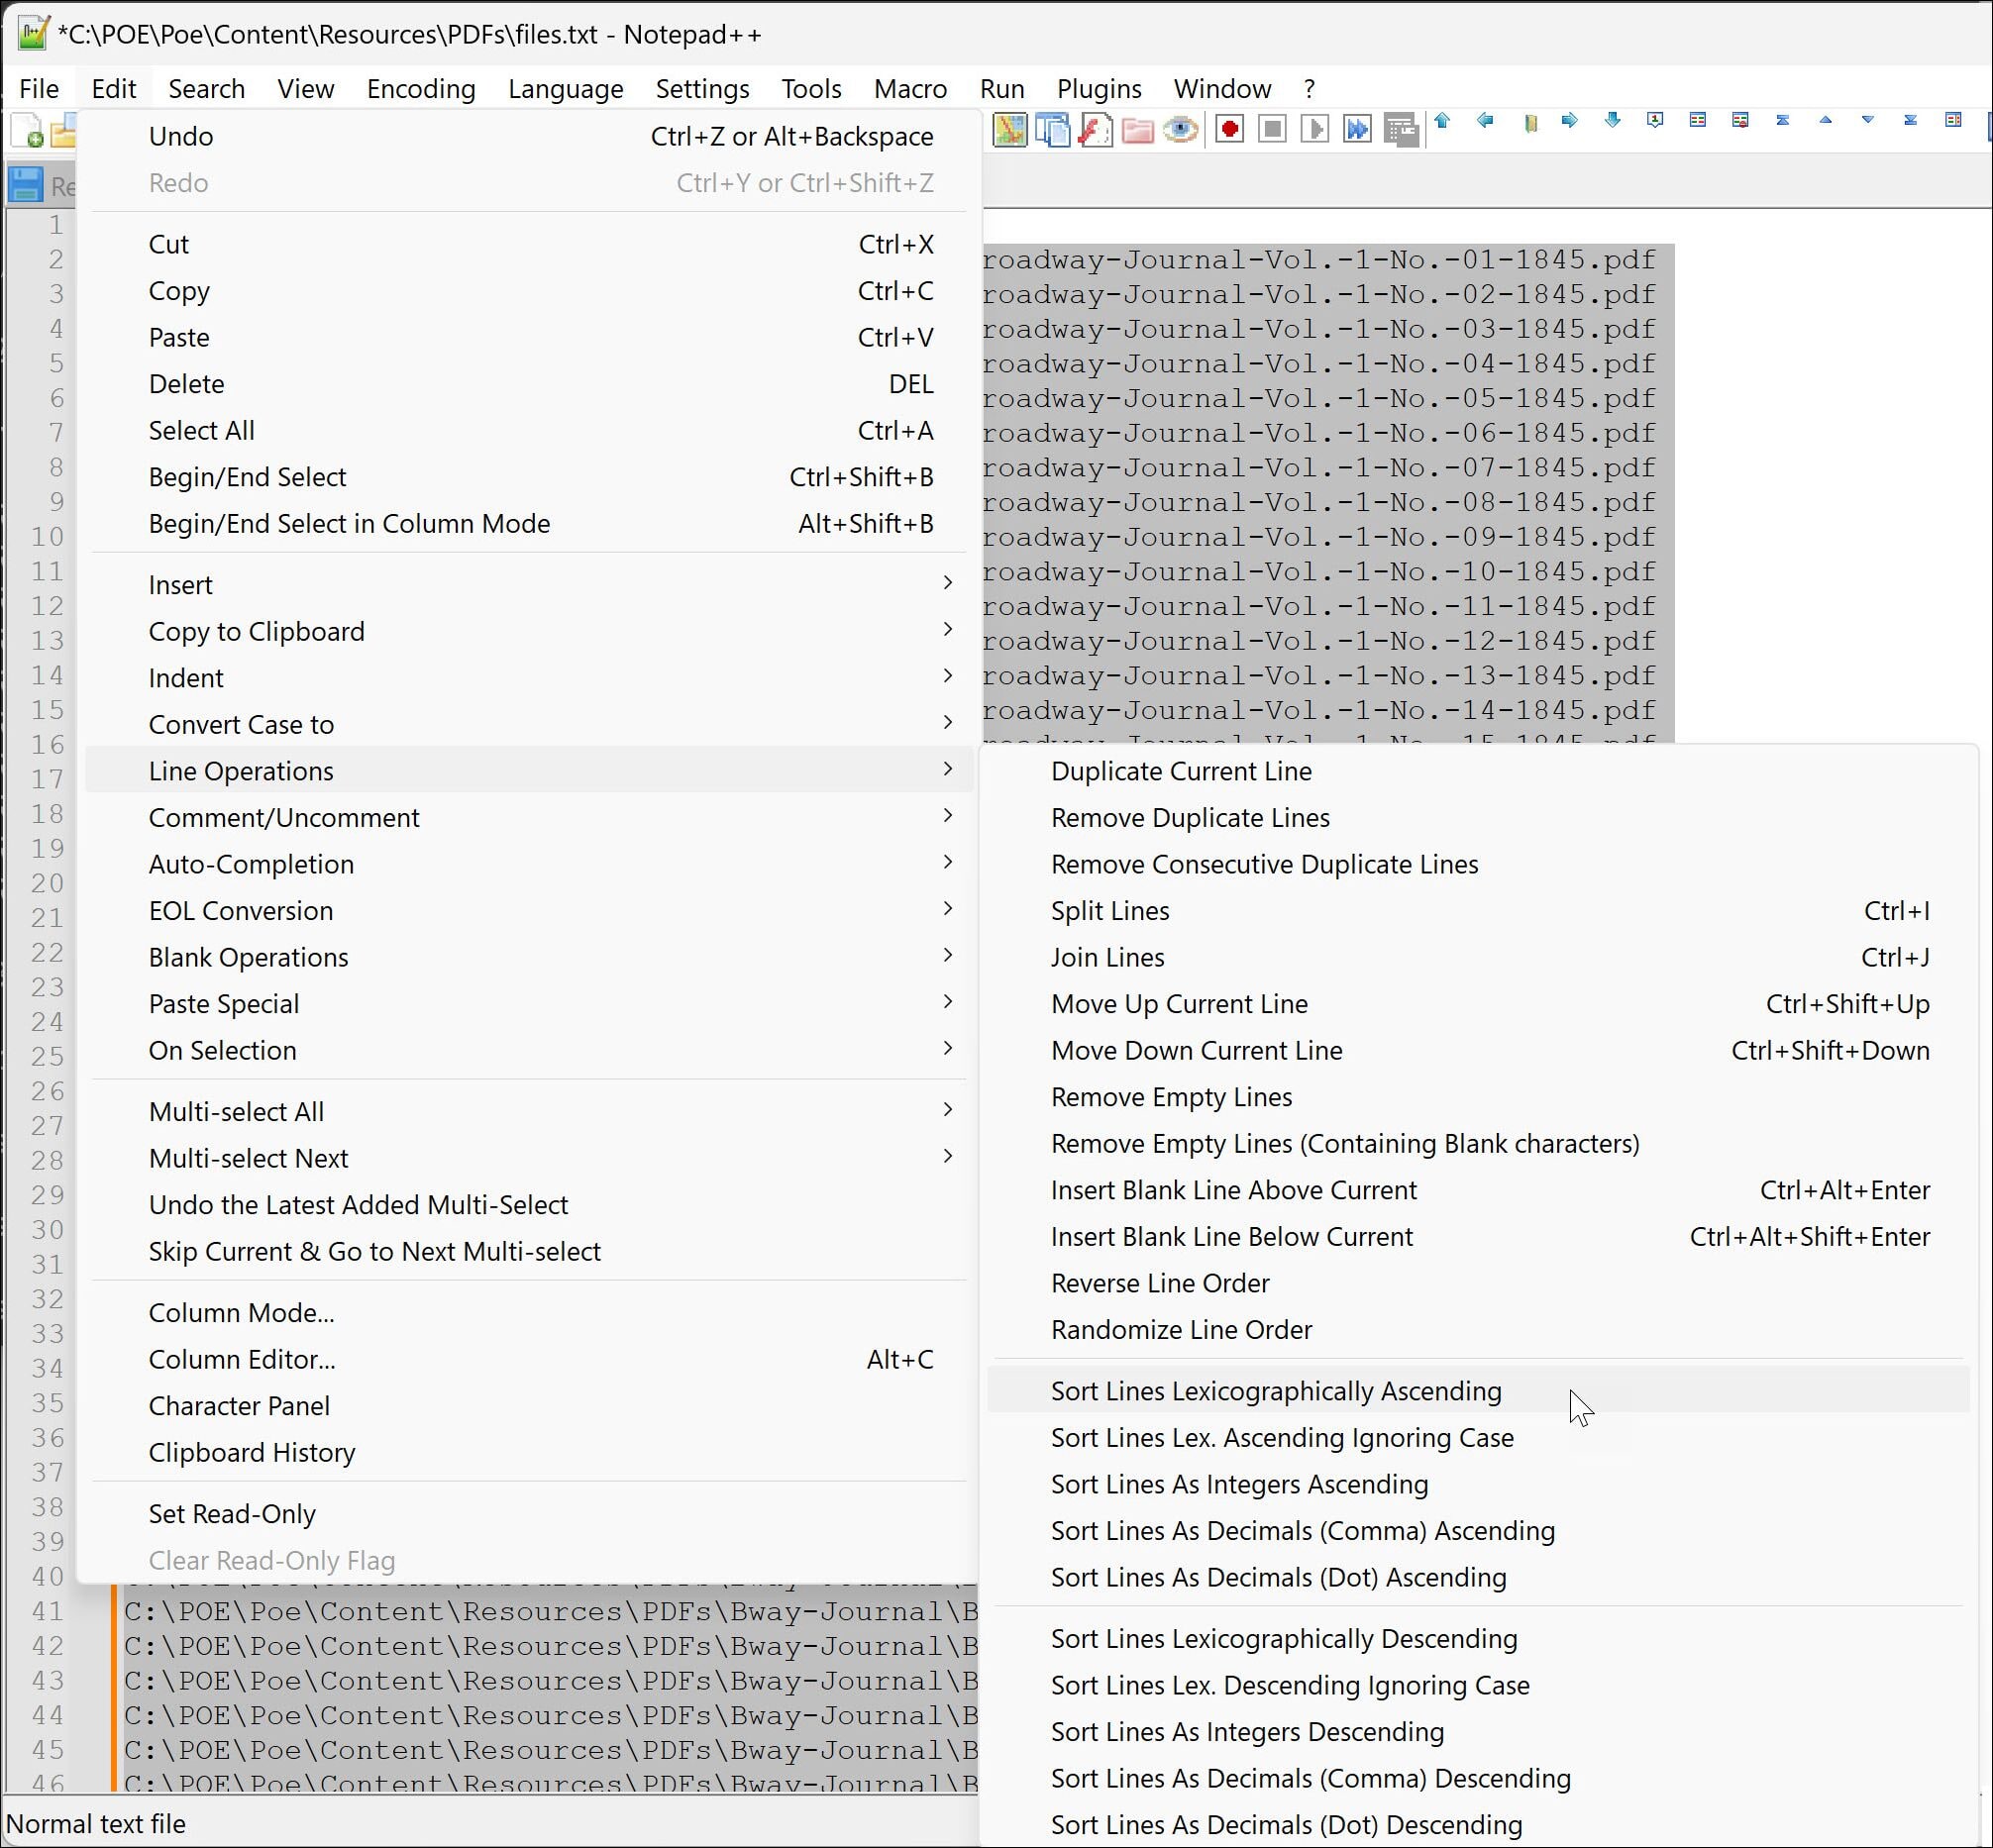The image size is (1993, 1848).
Task: Run the macro multiple times
Action: click(1357, 130)
